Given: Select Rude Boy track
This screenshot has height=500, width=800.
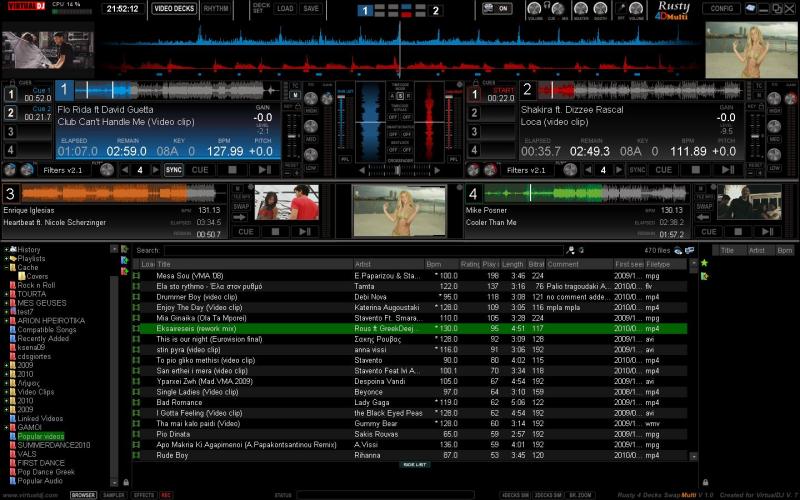Looking at the screenshot, I should 410,455.
